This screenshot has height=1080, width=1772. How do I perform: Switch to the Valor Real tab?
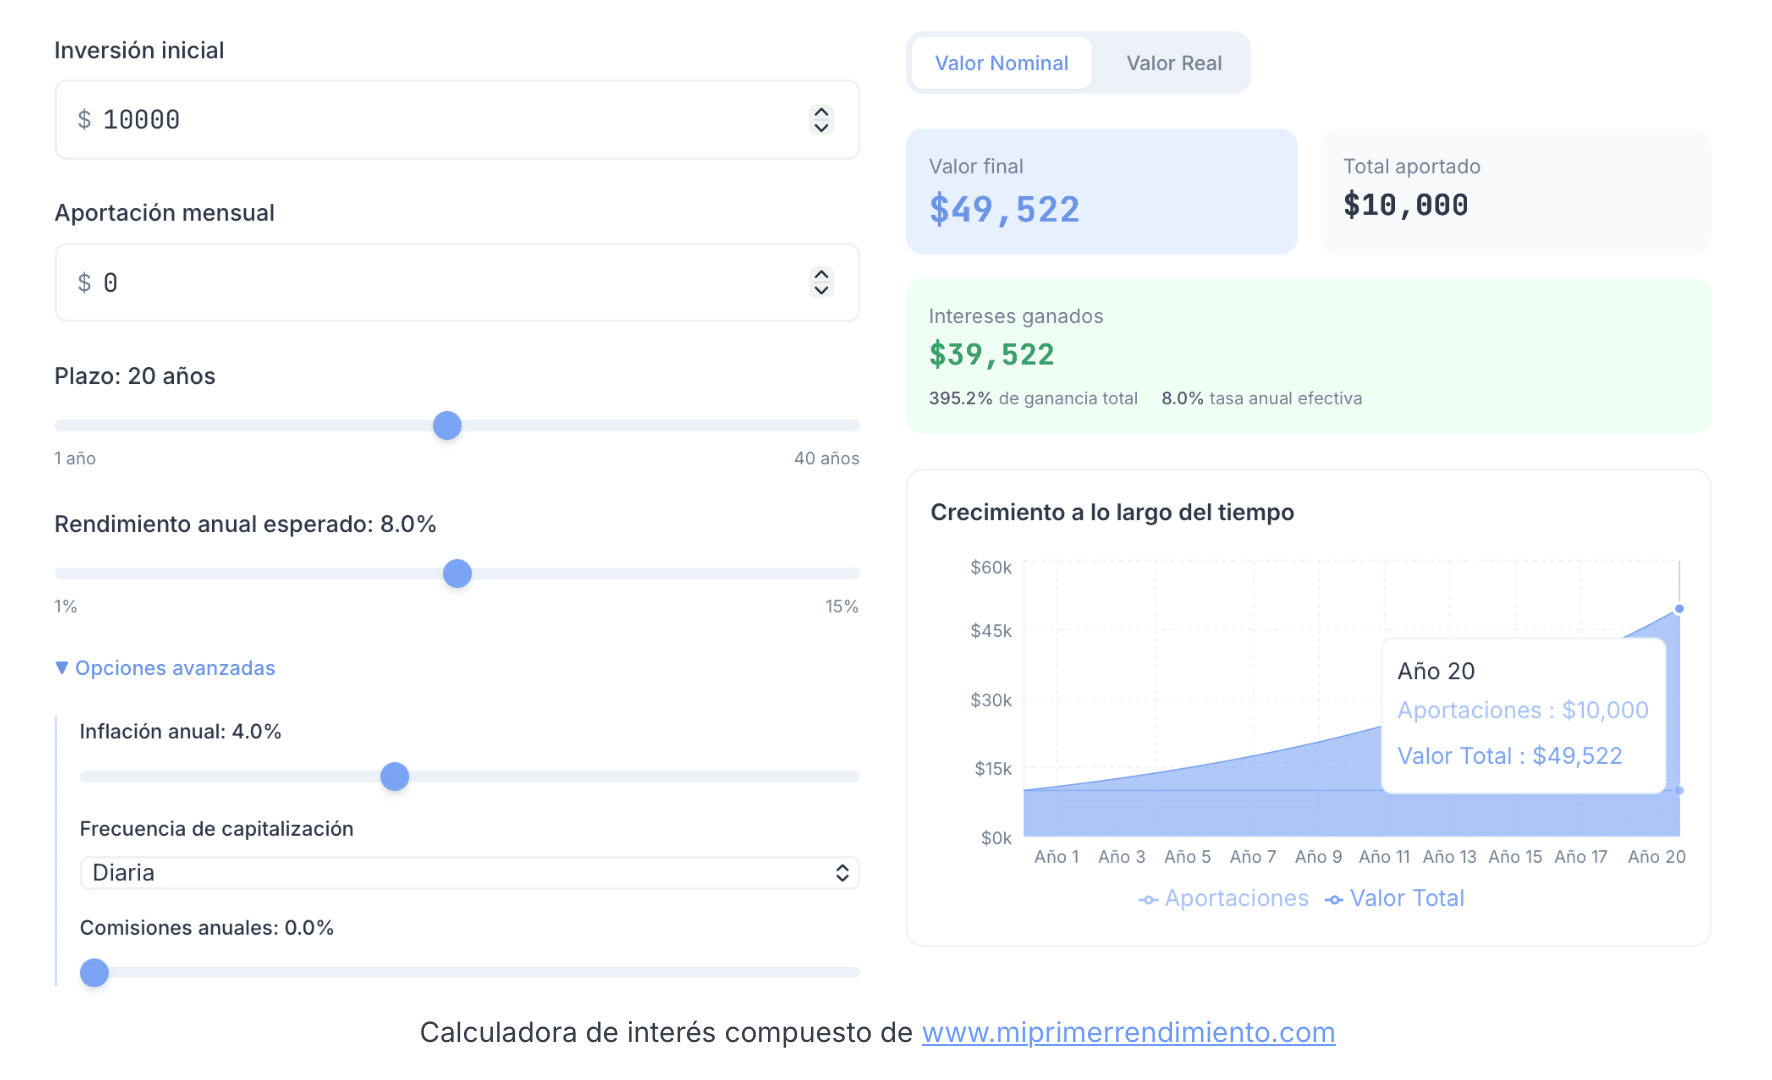(x=1173, y=63)
